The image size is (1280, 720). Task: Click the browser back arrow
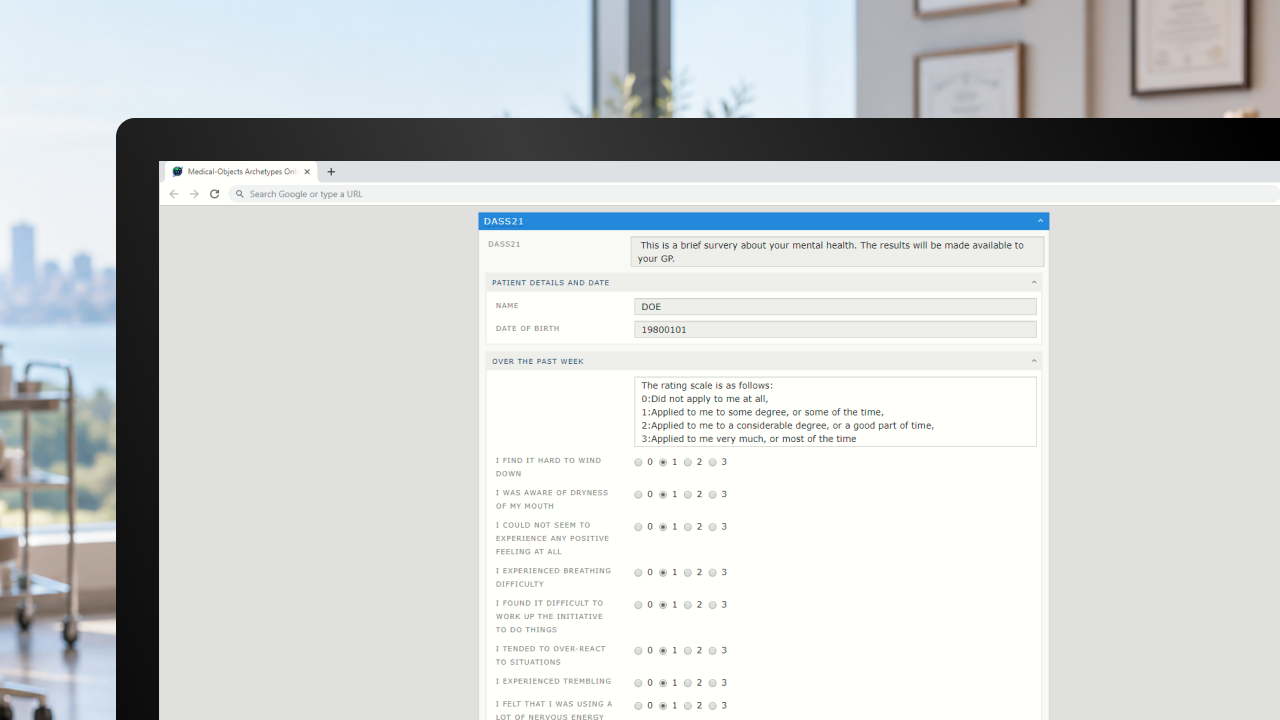174,194
